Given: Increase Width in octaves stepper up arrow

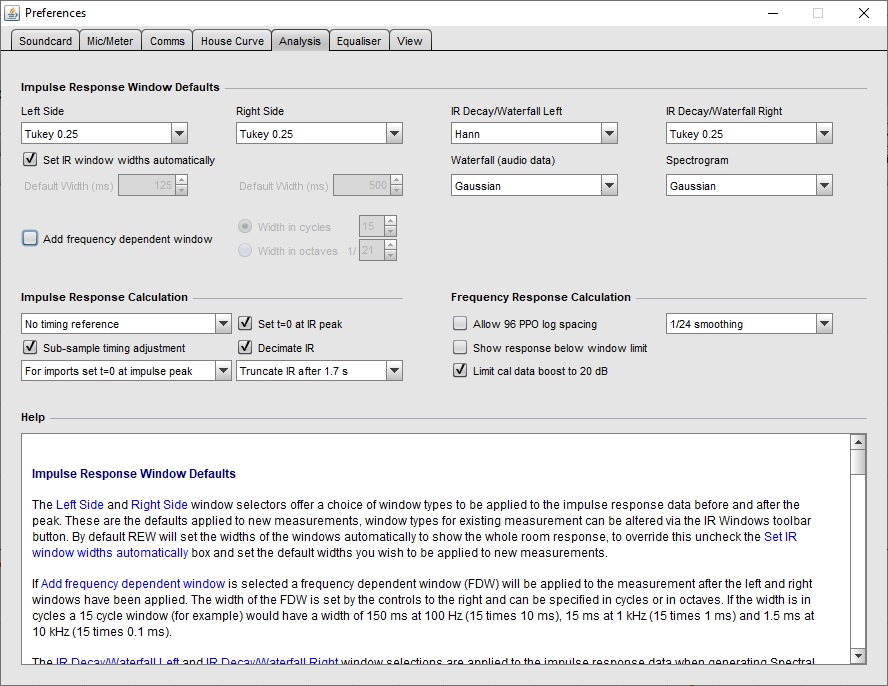Looking at the screenshot, I should 390,245.
